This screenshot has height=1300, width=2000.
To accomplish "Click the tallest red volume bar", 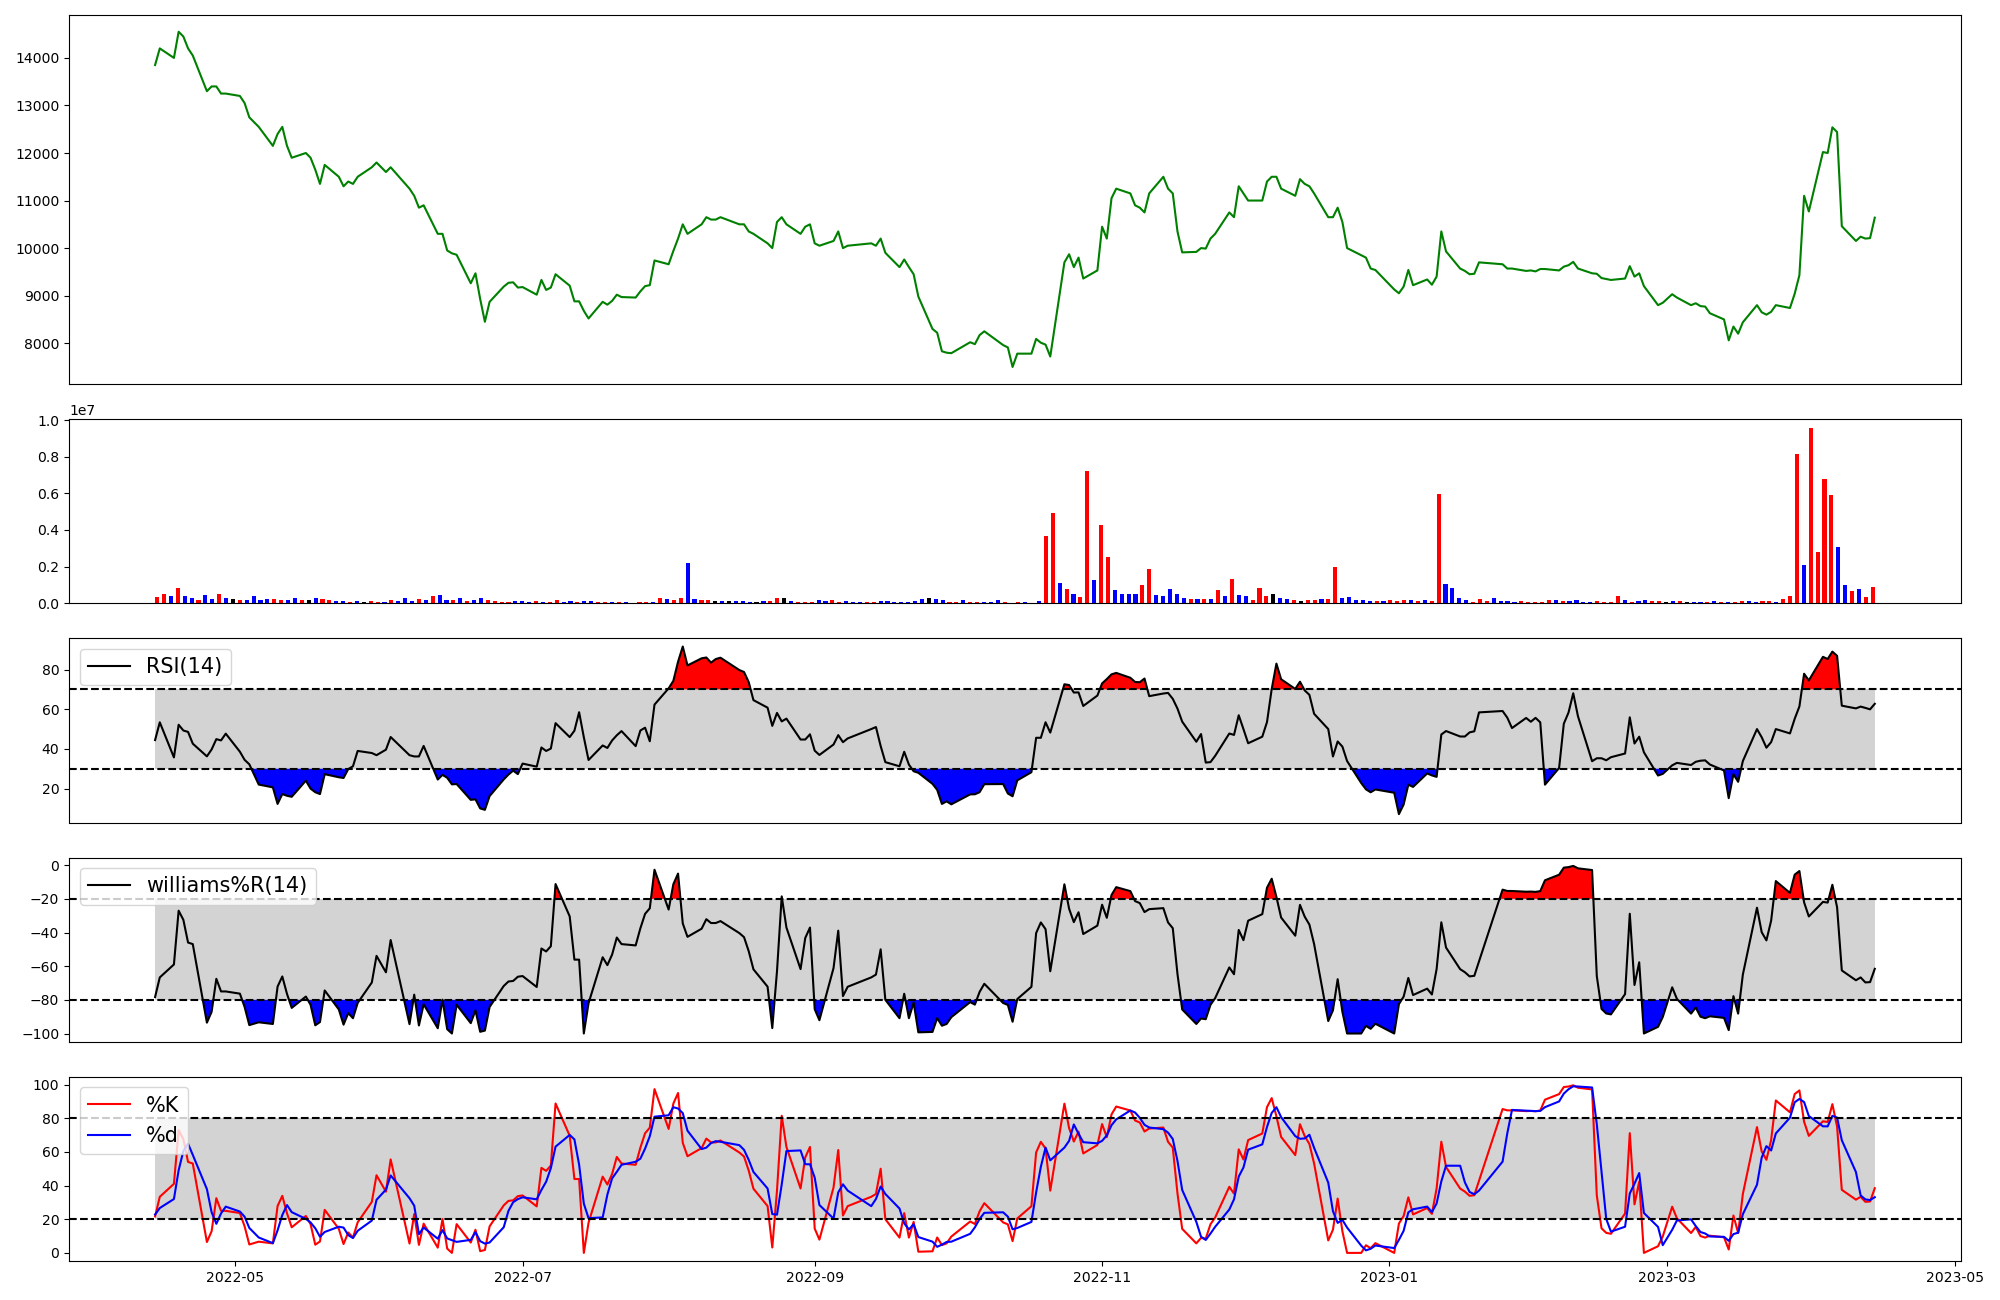I will coord(1811,515).
